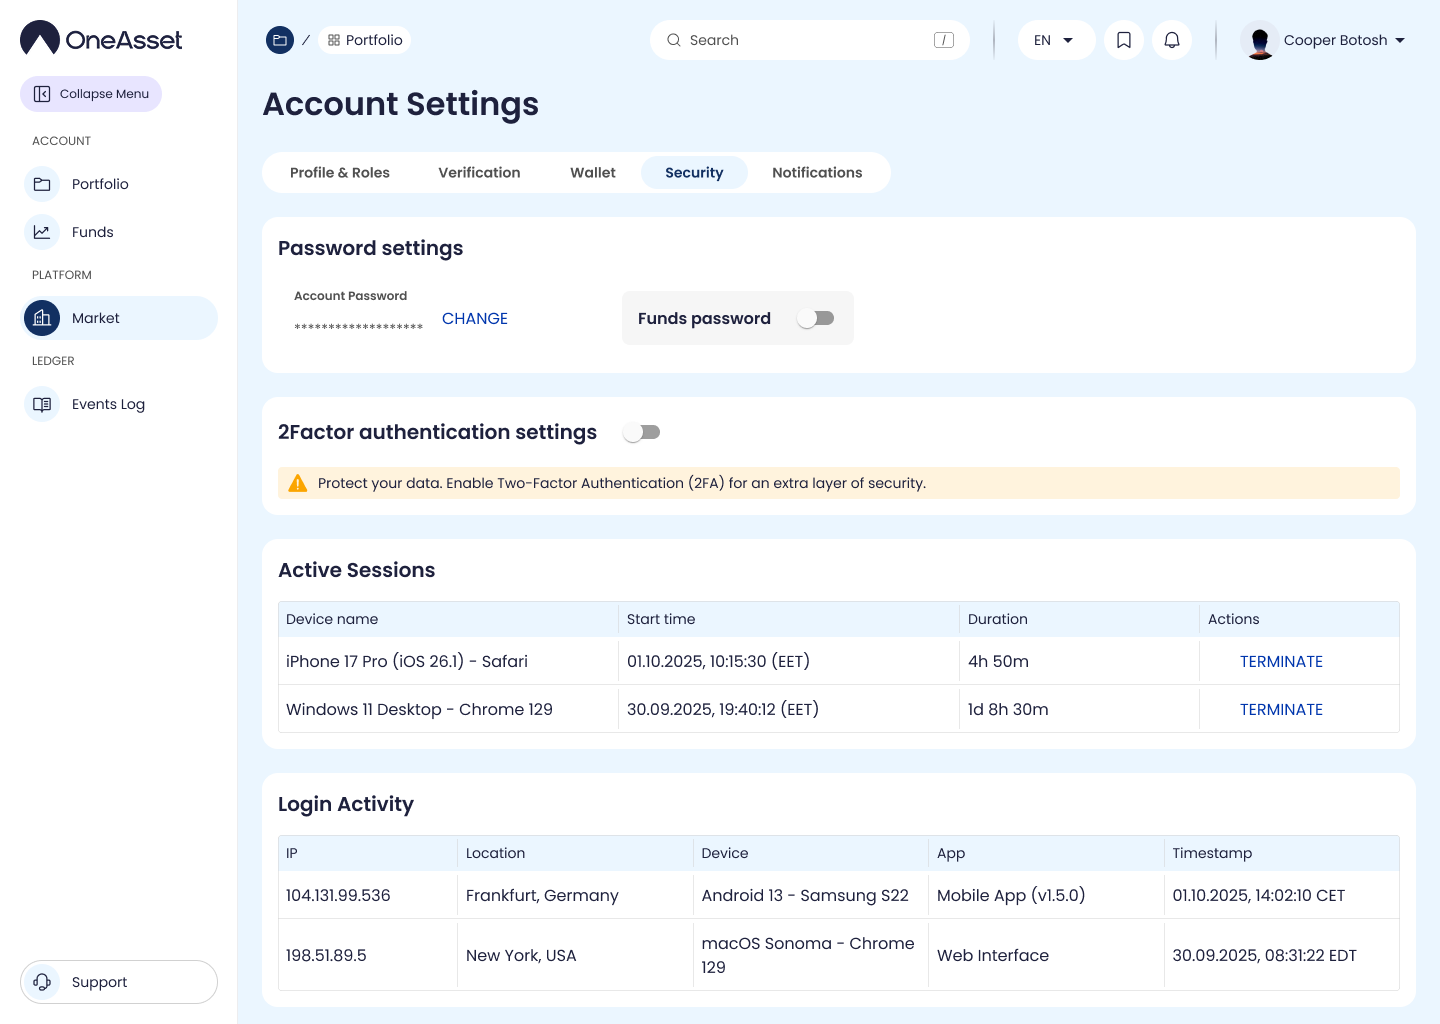Open the notifications bell icon
The width and height of the screenshot is (1440, 1024).
pos(1172,40)
